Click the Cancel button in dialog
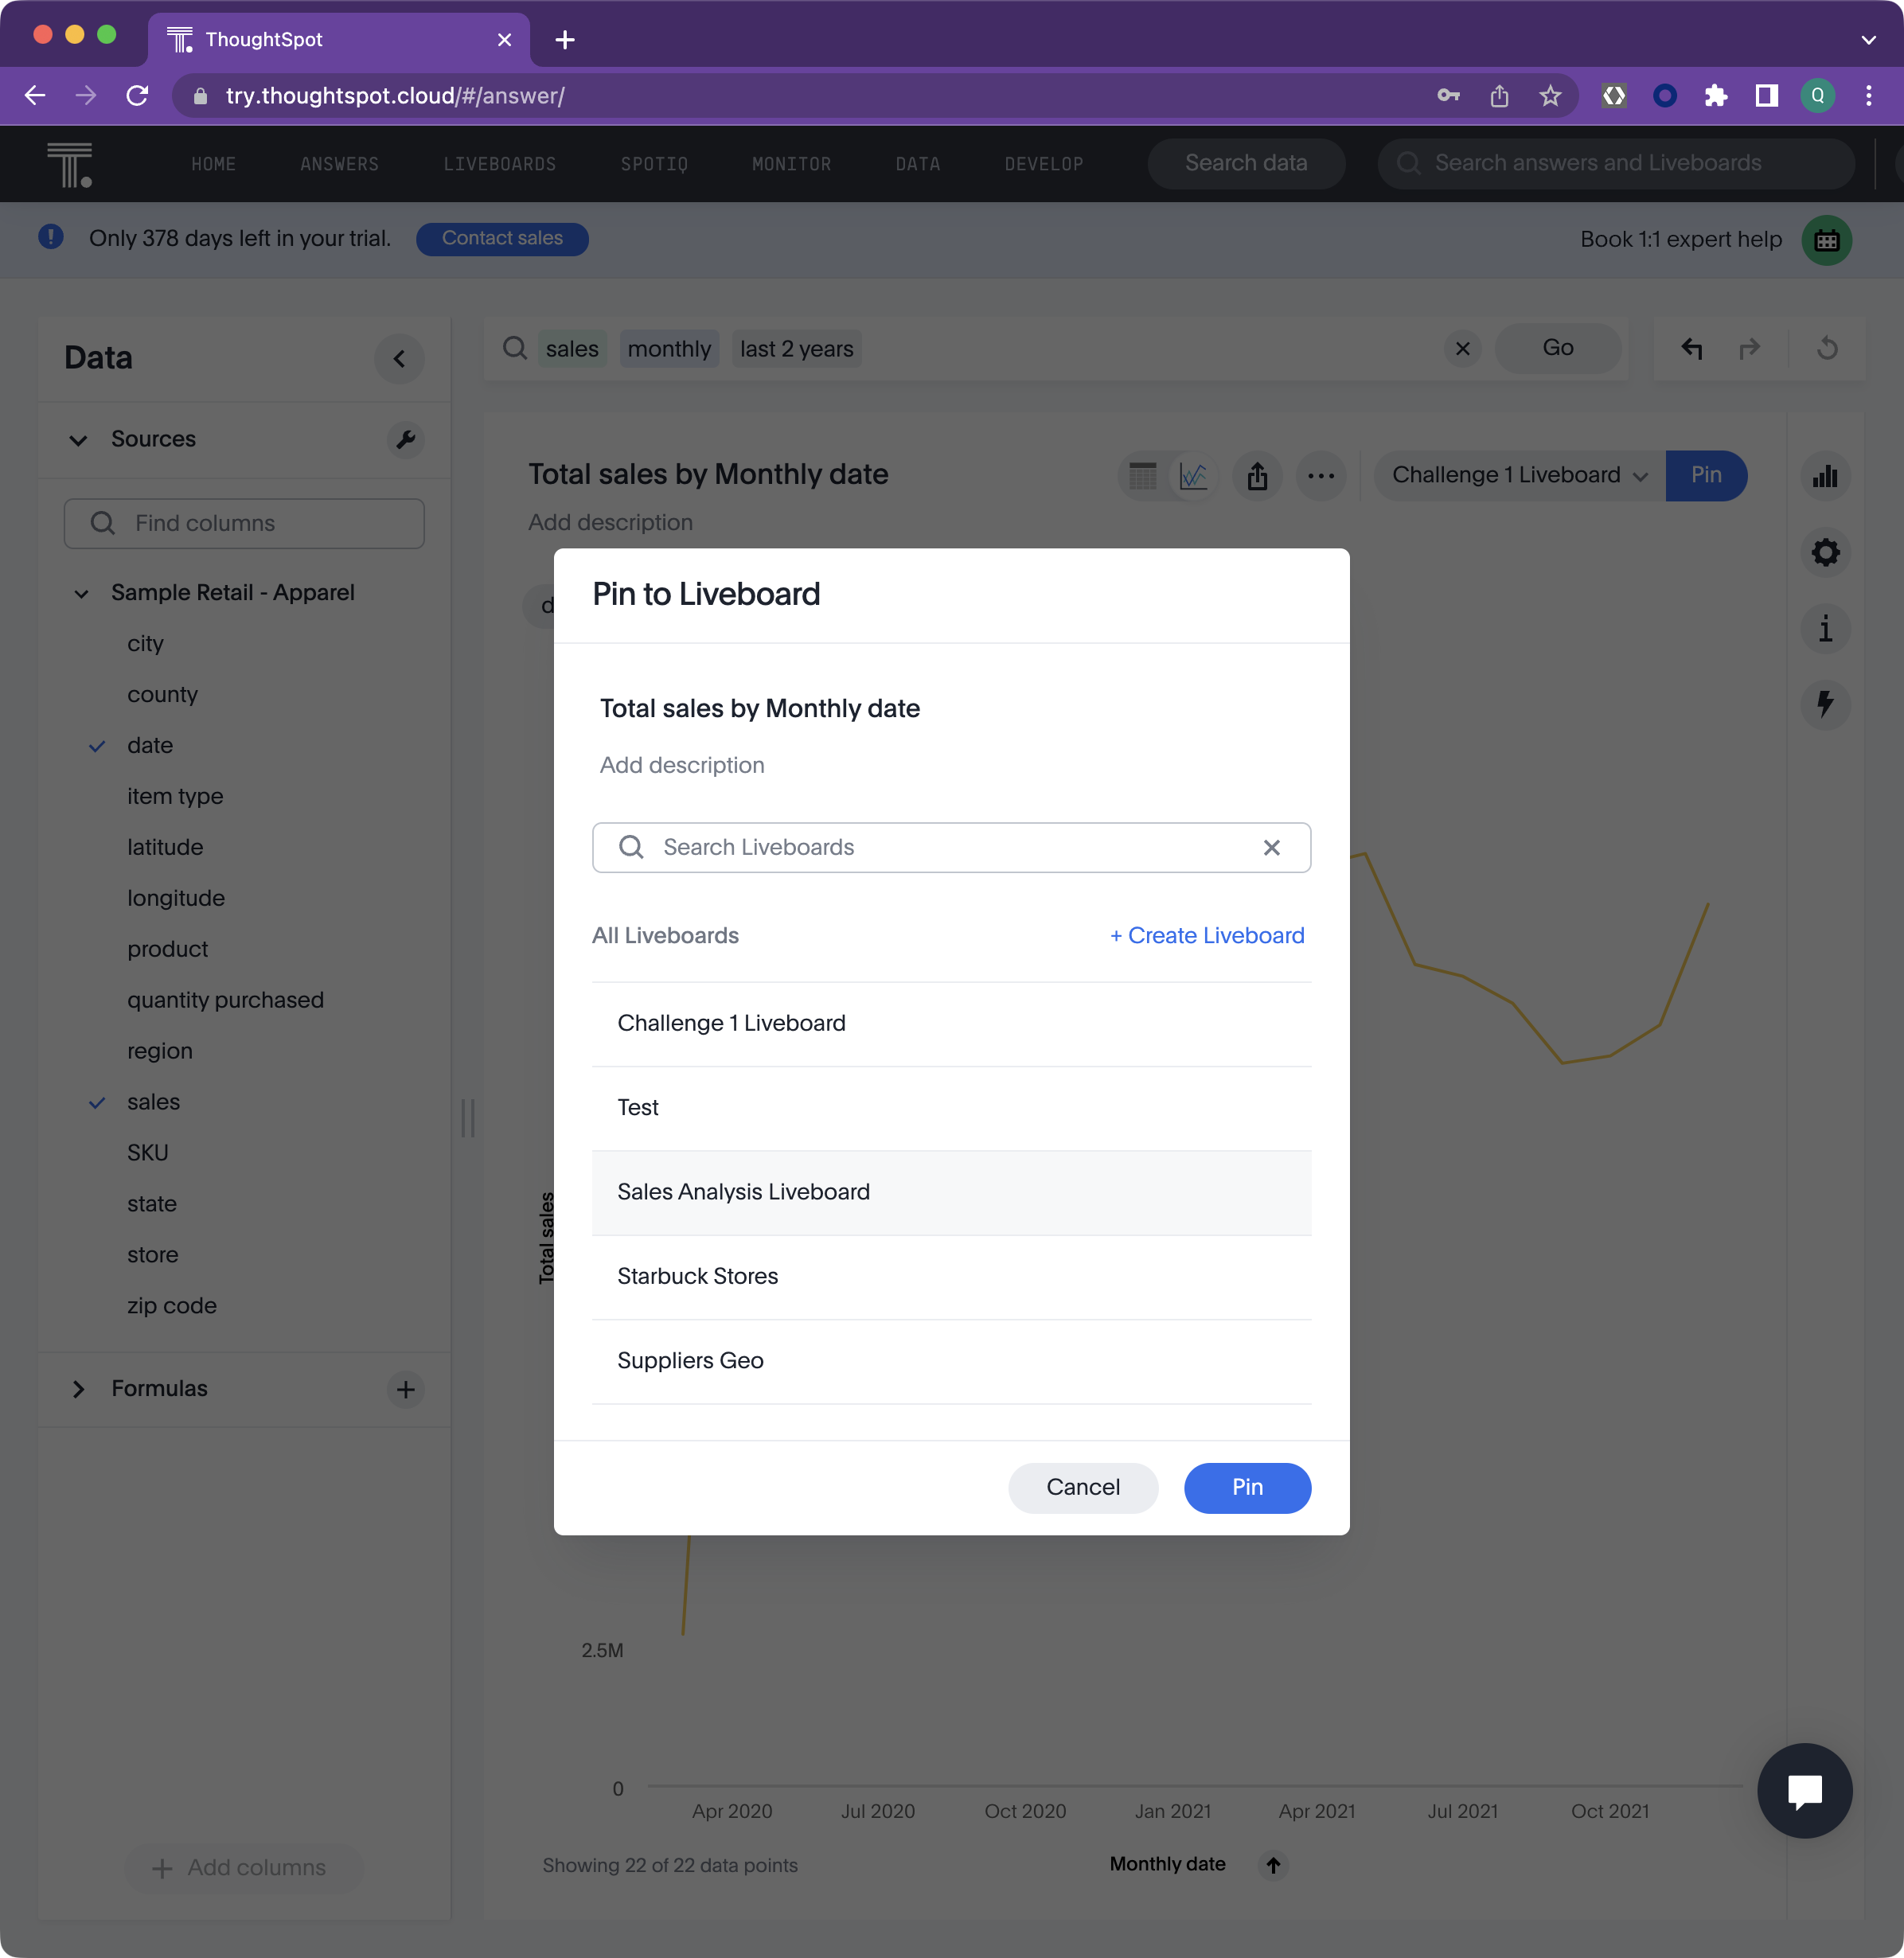This screenshot has height=1958, width=1904. 1082,1488
